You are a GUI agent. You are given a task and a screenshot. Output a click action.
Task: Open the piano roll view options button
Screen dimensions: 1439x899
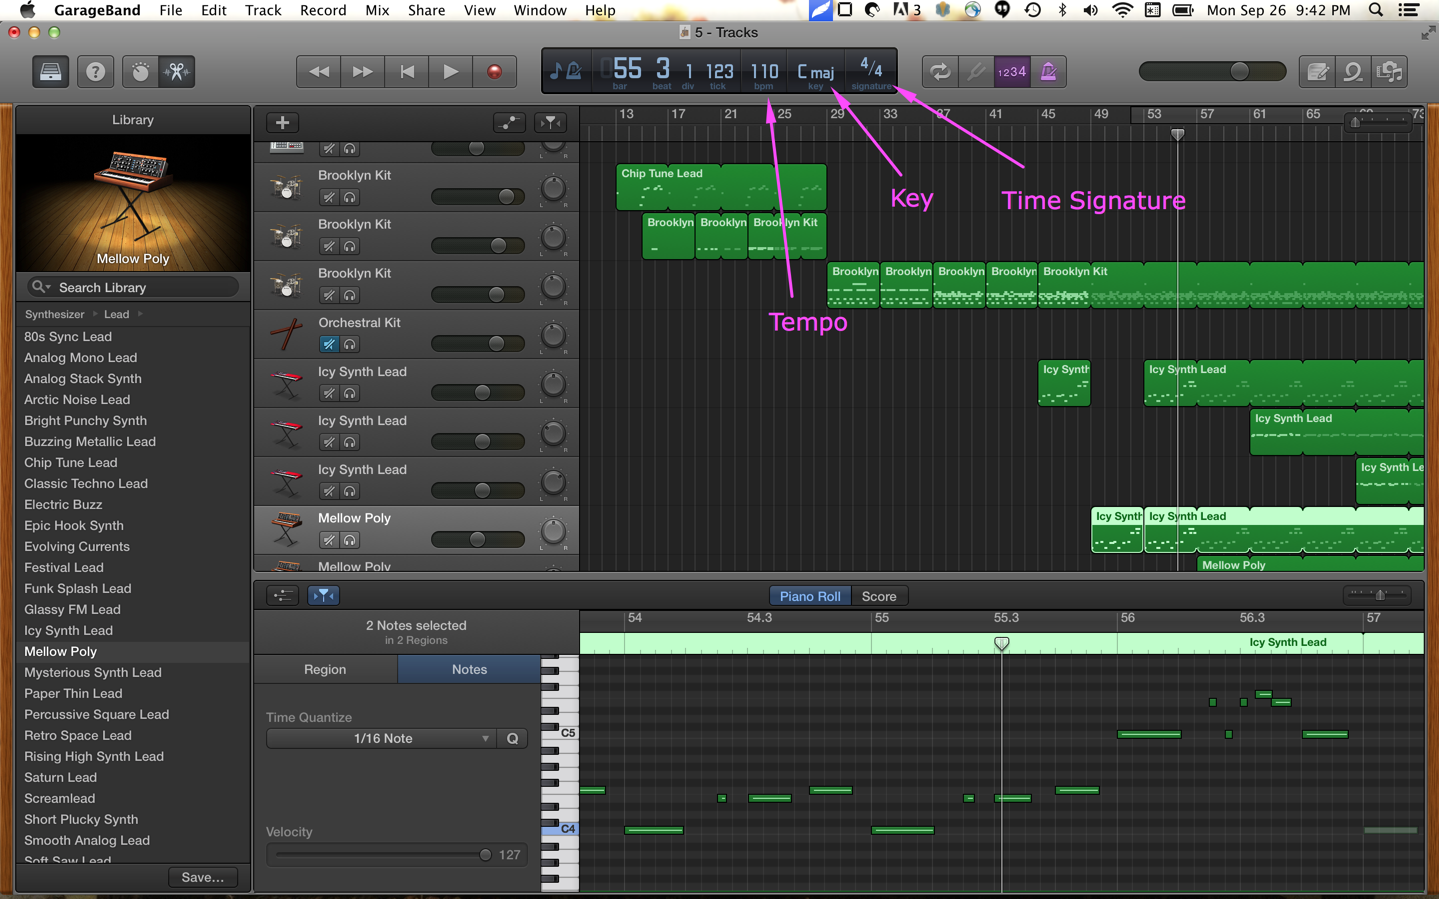(283, 596)
